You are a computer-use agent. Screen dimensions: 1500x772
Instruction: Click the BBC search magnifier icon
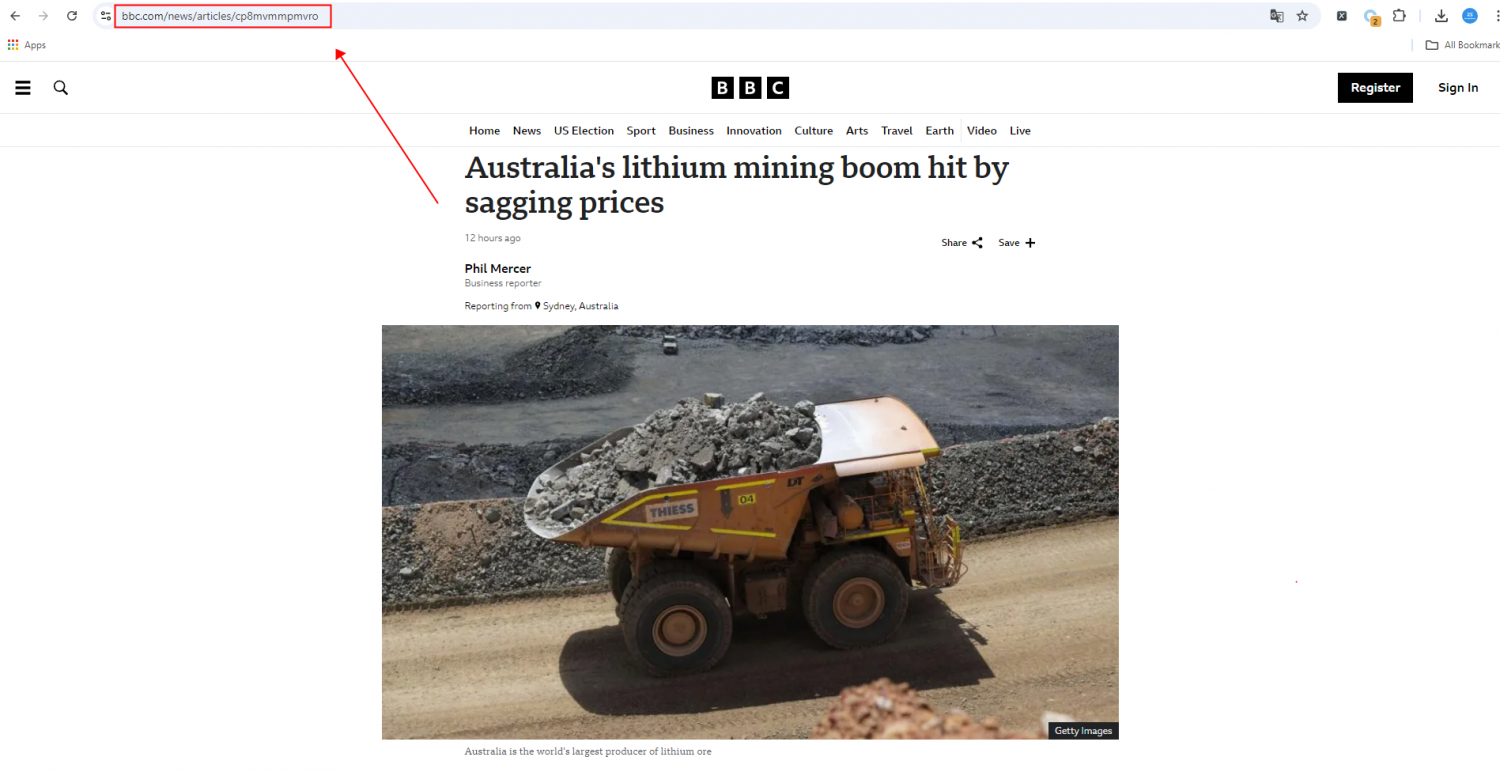tap(61, 88)
